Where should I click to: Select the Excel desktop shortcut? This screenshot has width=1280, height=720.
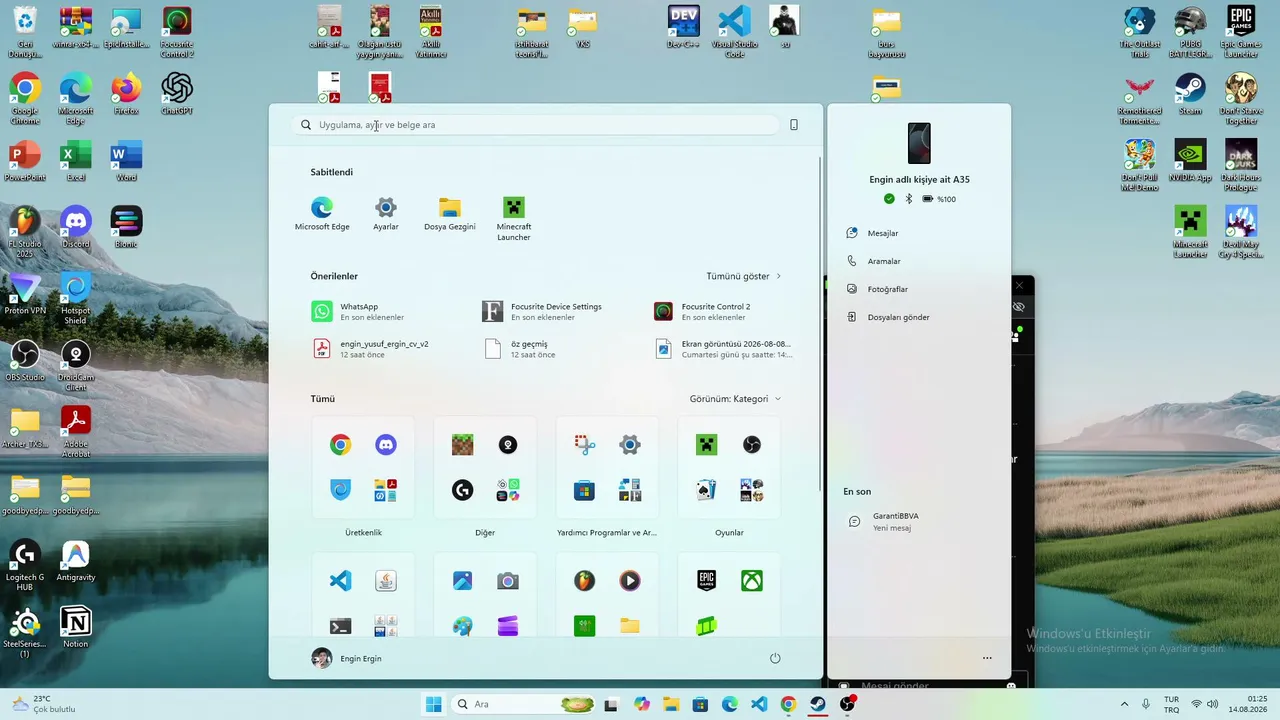(x=76, y=161)
